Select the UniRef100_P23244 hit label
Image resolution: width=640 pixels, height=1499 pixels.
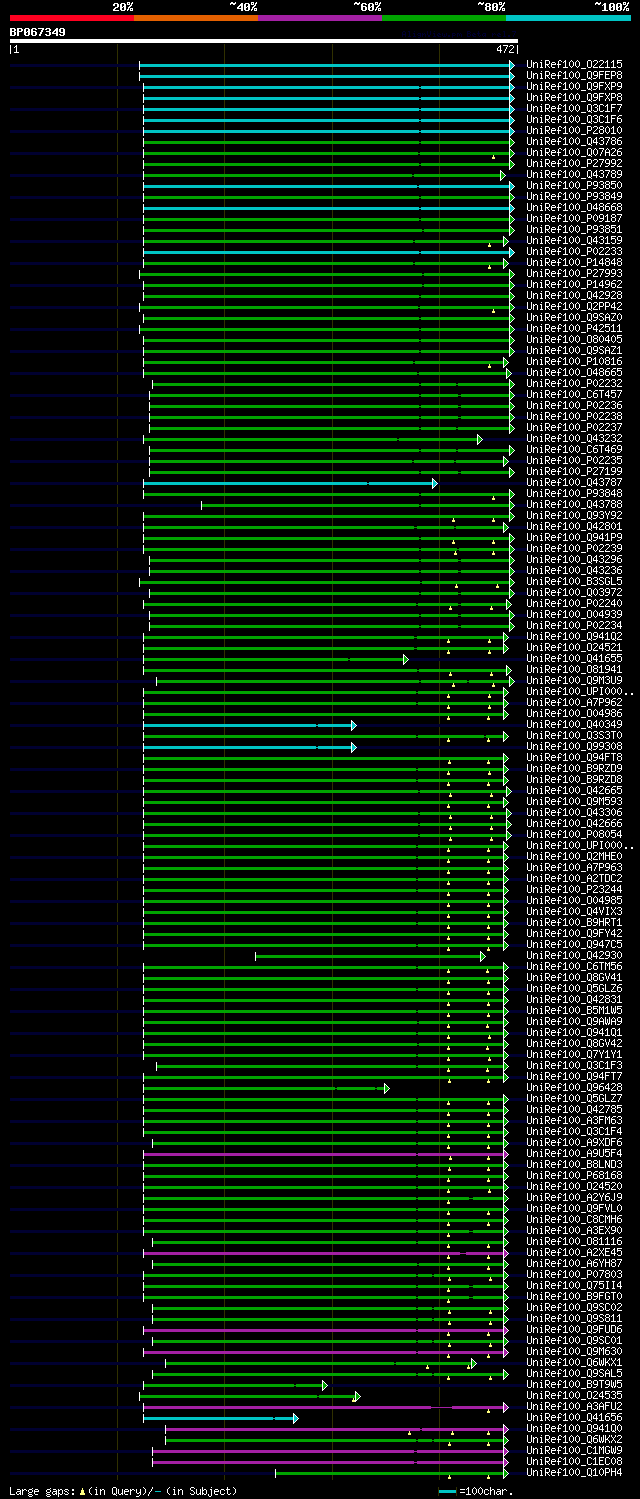pyautogui.click(x=574, y=889)
